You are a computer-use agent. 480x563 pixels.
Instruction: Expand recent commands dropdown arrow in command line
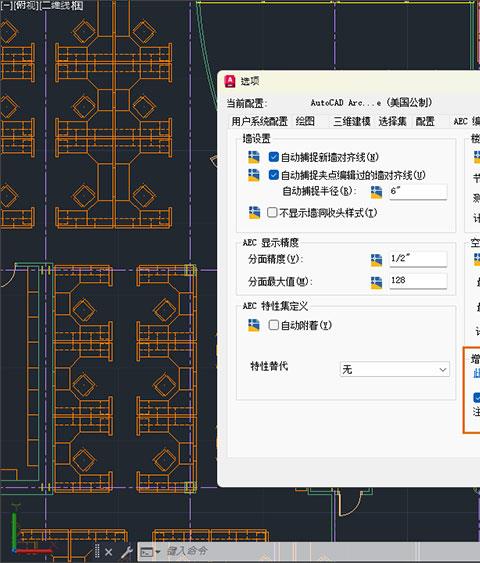coord(157,552)
